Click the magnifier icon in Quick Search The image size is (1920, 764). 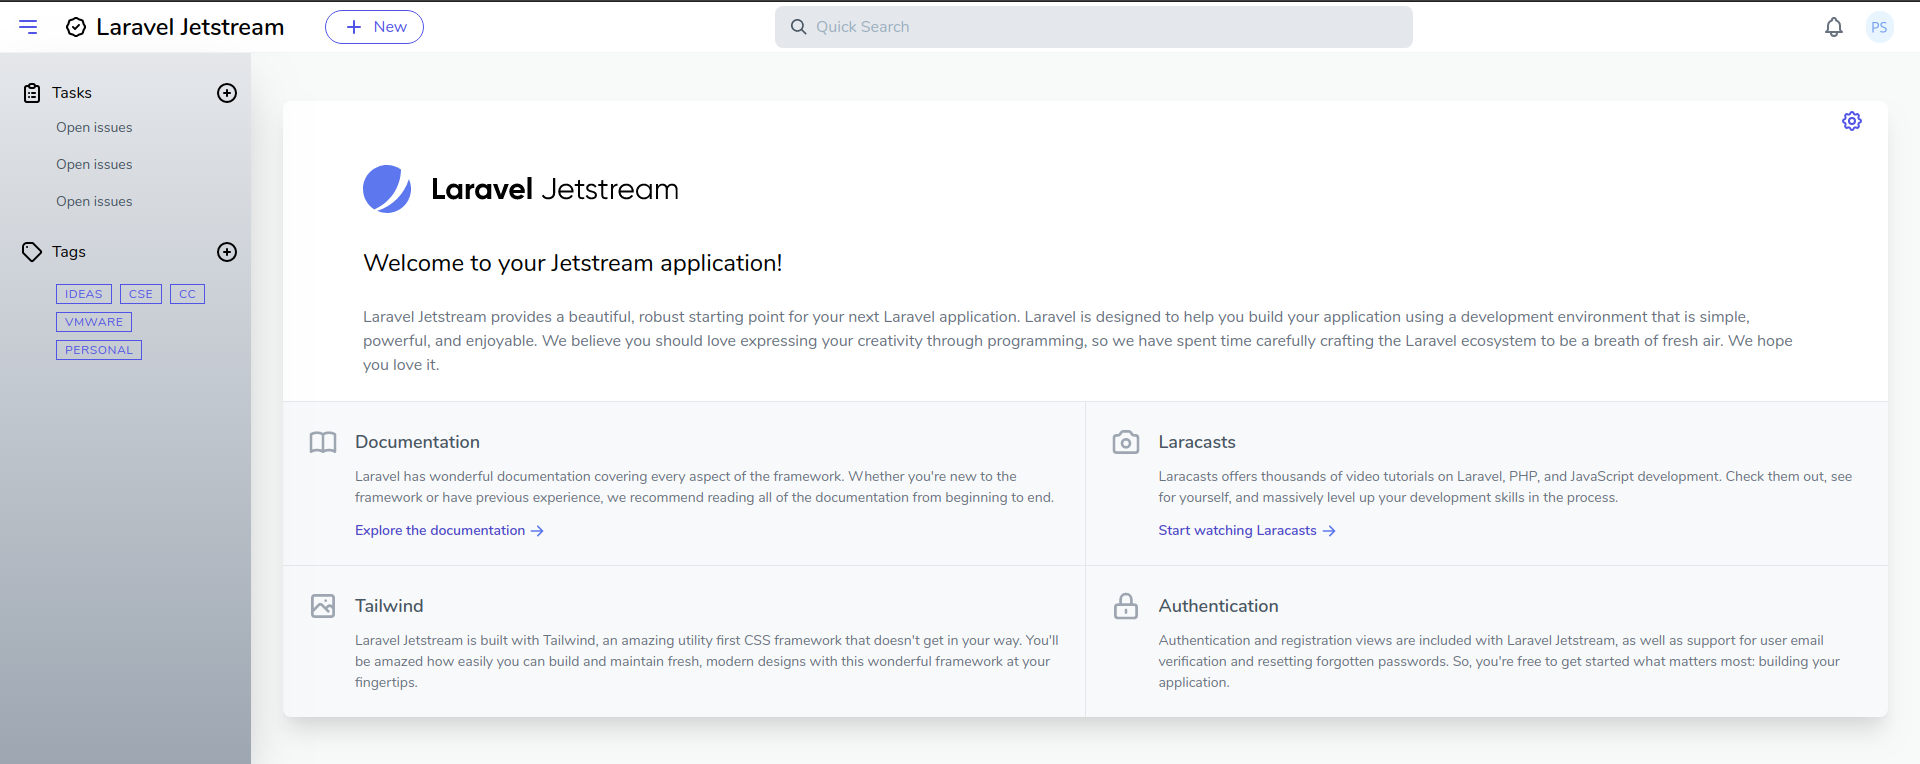click(x=798, y=27)
